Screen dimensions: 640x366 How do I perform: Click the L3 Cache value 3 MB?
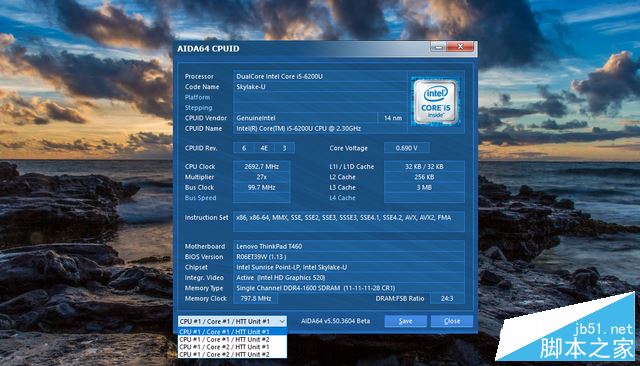[424, 187]
